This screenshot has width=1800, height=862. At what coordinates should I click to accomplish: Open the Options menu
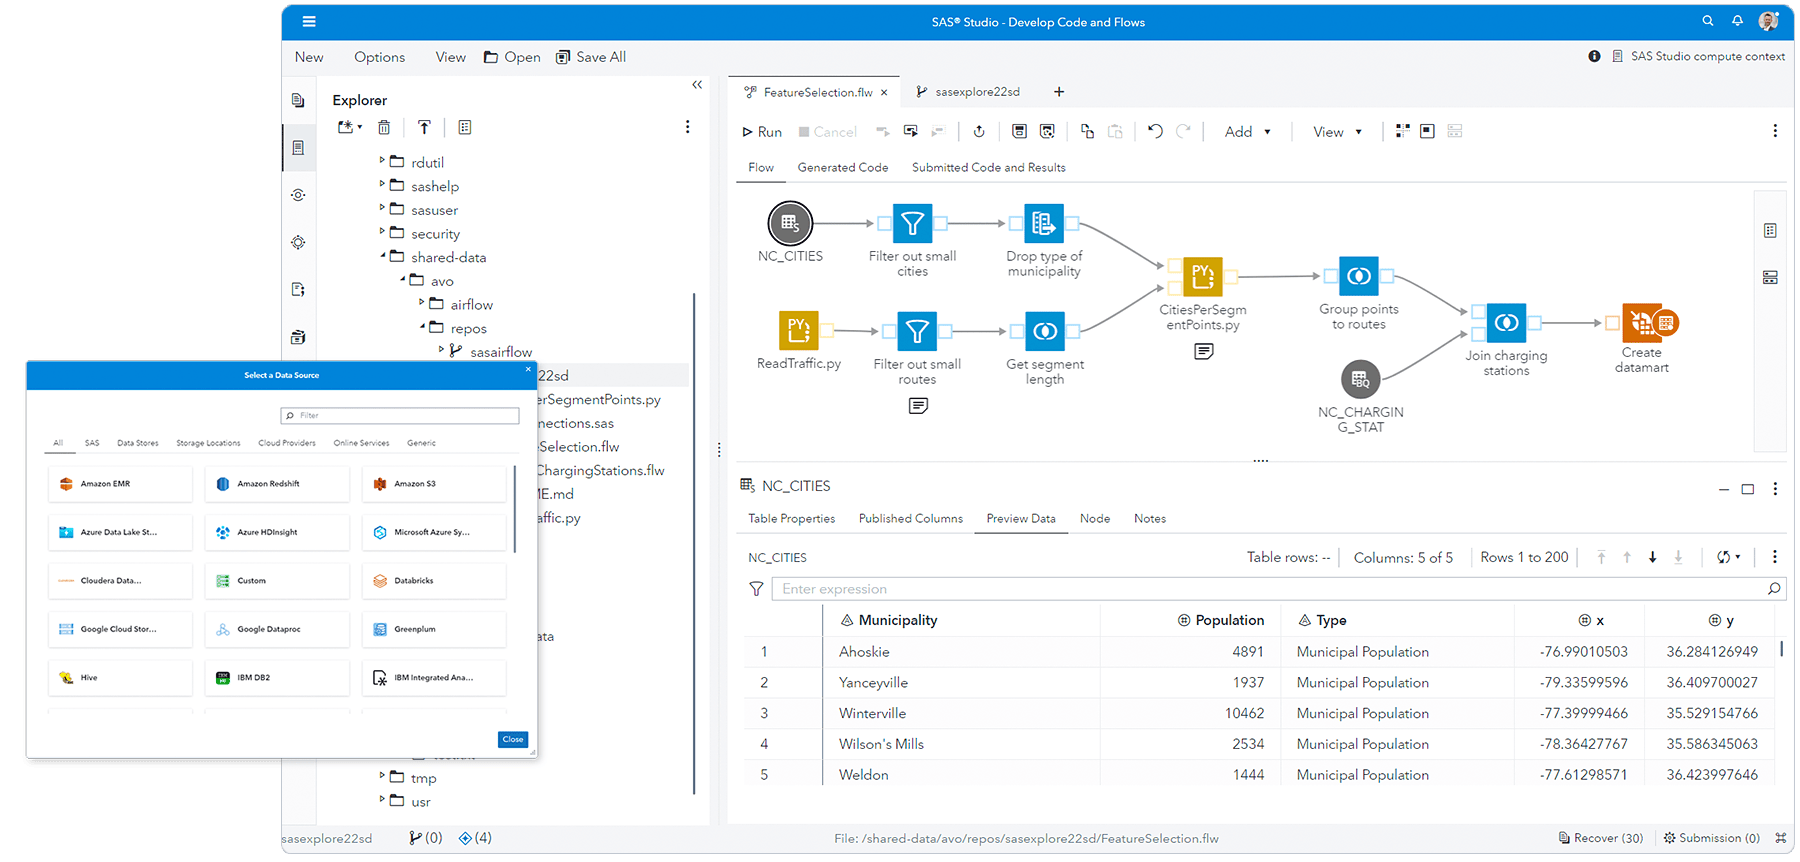coord(379,57)
